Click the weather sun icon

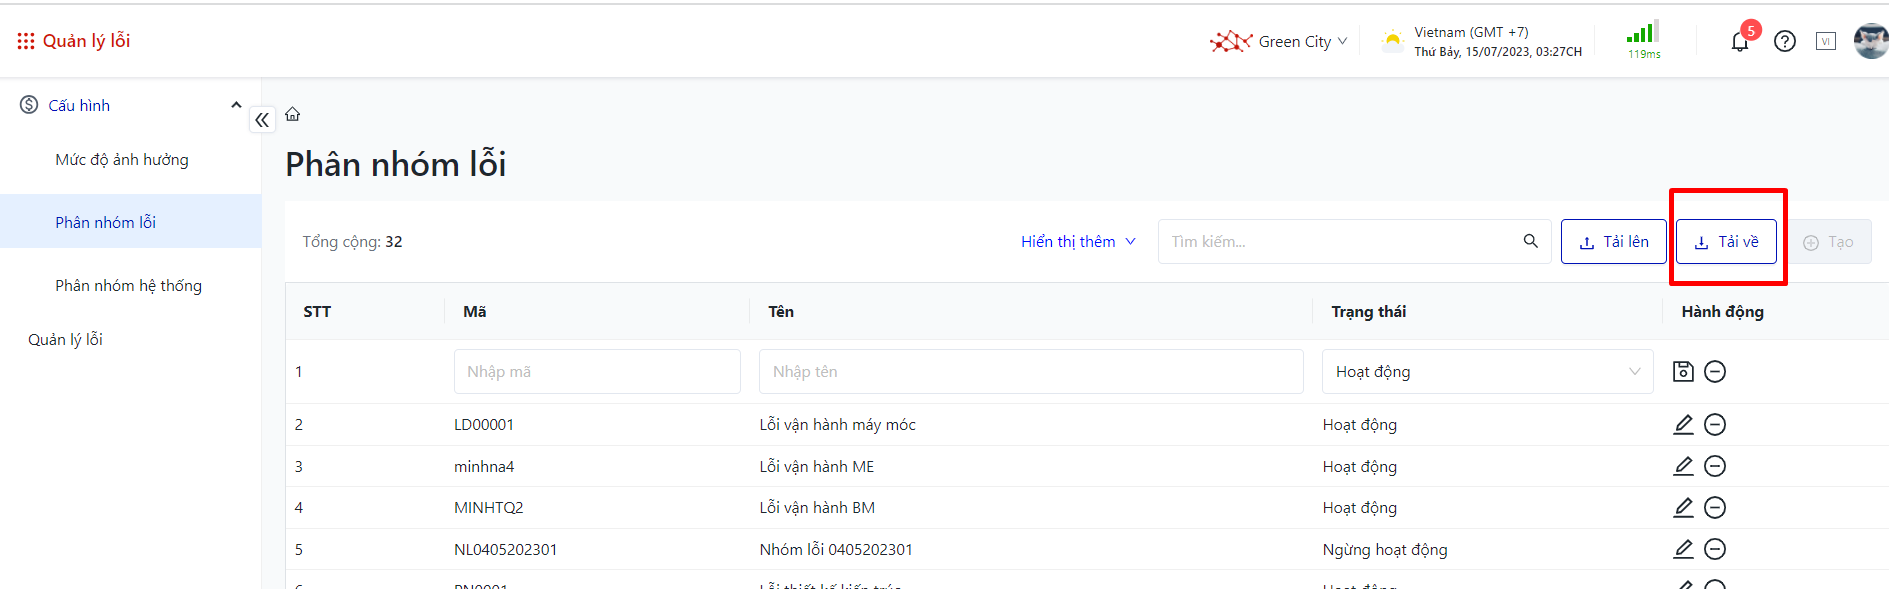point(1392,41)
